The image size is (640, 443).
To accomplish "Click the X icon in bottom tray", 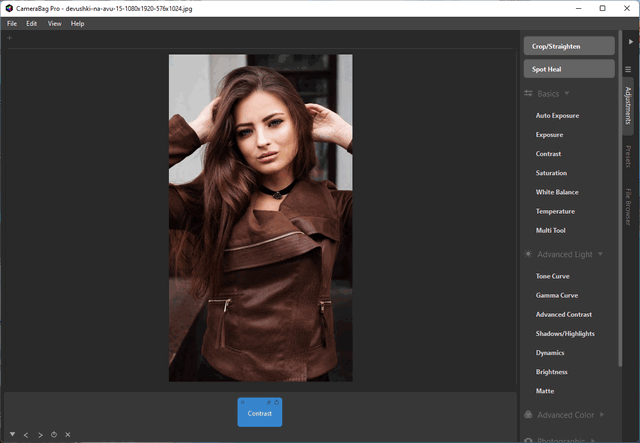I will (68, 435).
